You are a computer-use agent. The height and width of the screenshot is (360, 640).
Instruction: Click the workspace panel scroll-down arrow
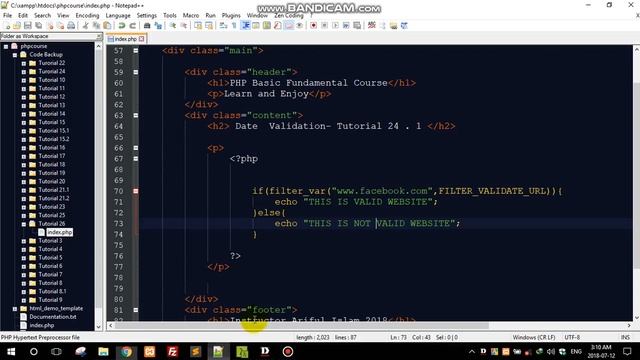click(98, 327)
